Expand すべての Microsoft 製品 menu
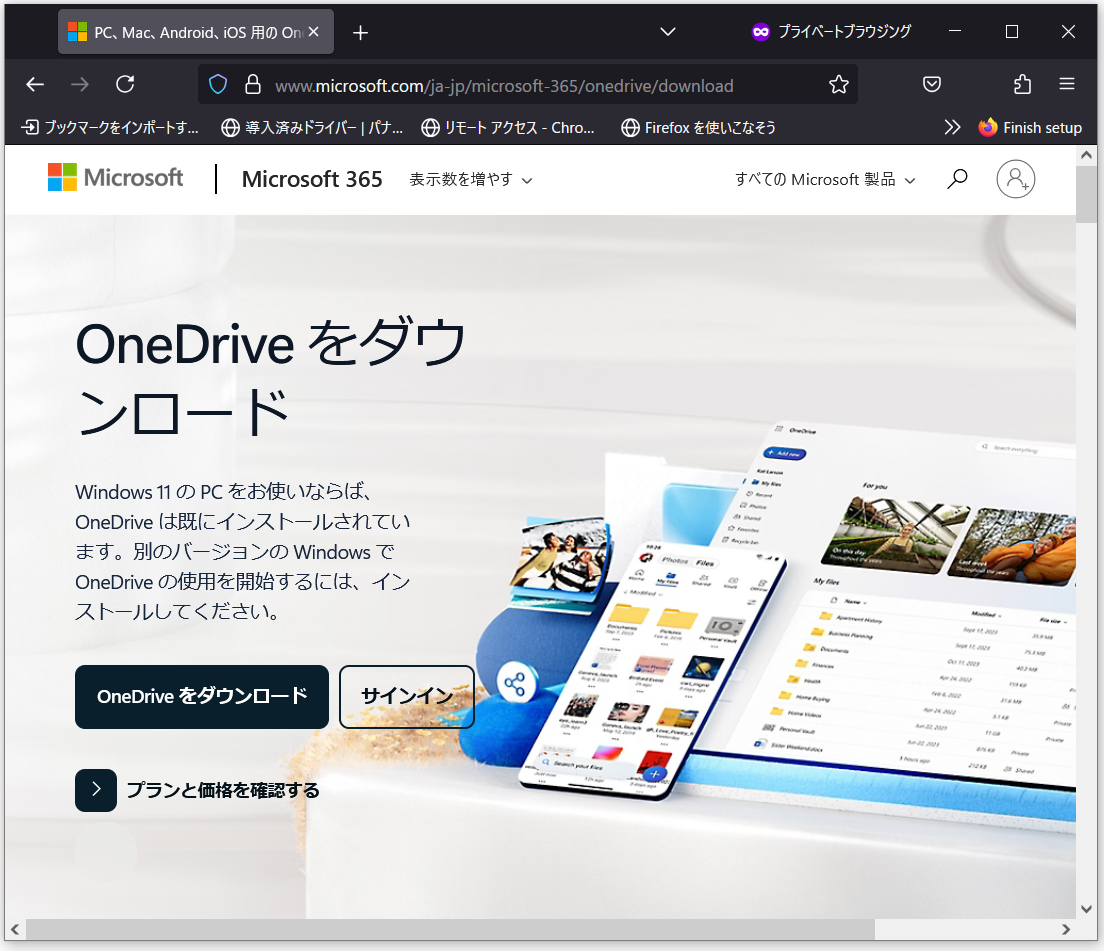The image size is (1104, 951). coord(824,180)
